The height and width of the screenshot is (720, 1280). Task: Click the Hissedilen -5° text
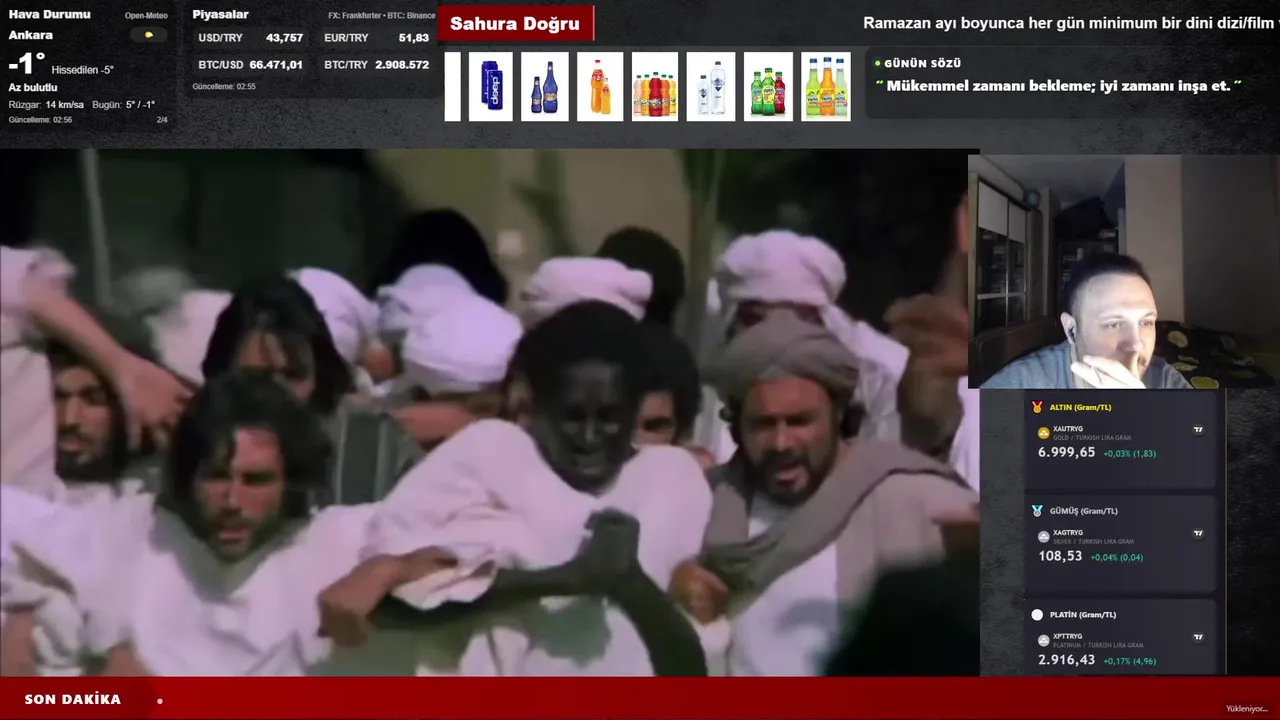pyautogui.click(x=82, y=70)
